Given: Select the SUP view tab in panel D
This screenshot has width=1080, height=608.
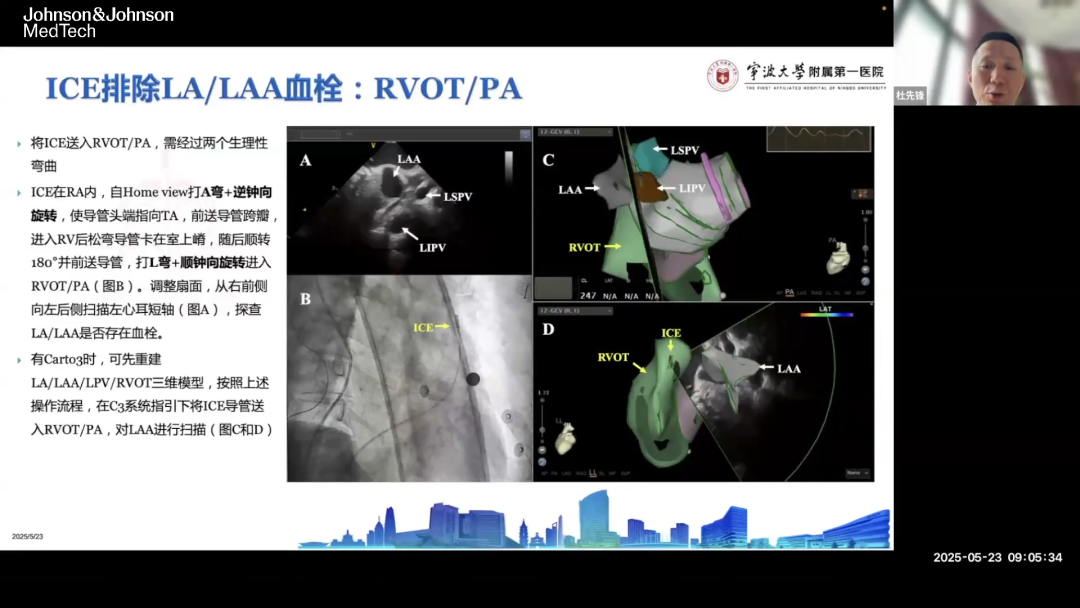Looking at the screenshot, I should coord(625,473).
